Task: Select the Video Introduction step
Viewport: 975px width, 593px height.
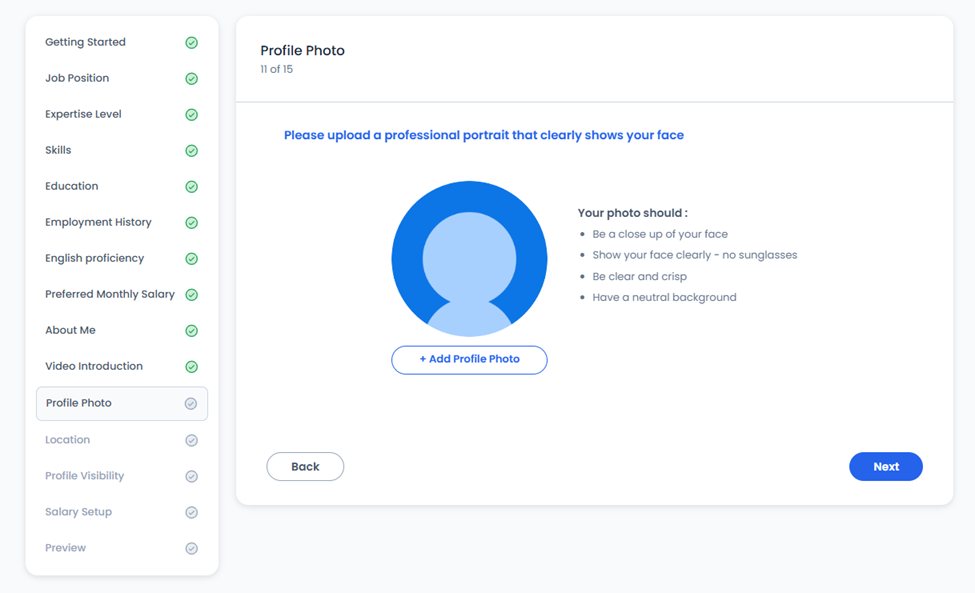Action: pos(121,367)
